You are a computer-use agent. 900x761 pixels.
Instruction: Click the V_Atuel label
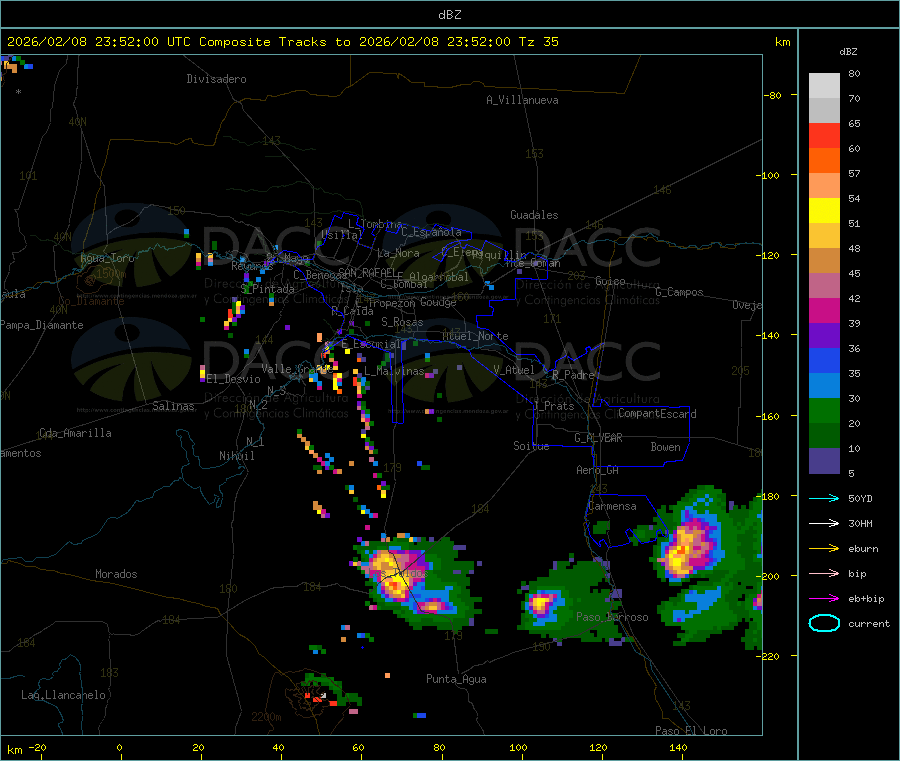pos(514,370)
